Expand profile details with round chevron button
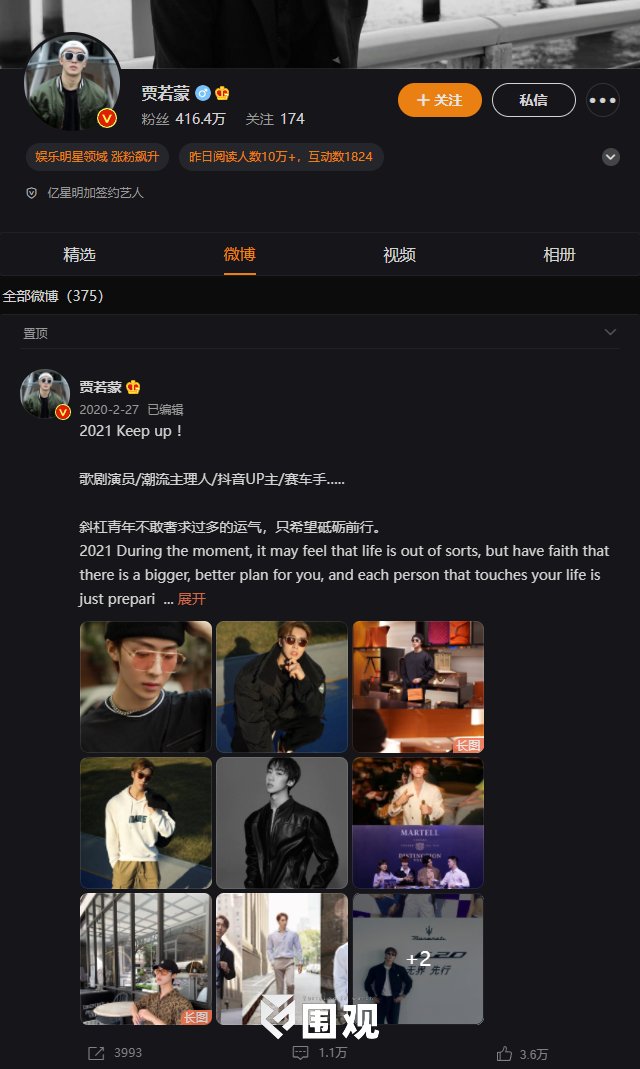Image resolution: width=640 pixels, height=1069 pixels. point(611,157)
